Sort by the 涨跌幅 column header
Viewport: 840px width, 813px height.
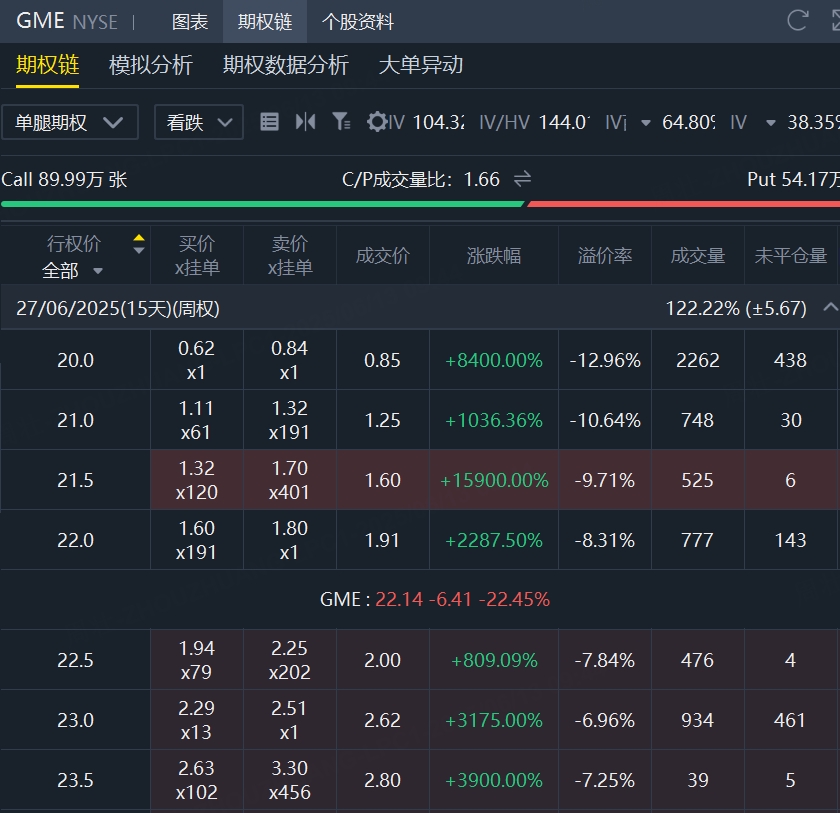(493, 255)
